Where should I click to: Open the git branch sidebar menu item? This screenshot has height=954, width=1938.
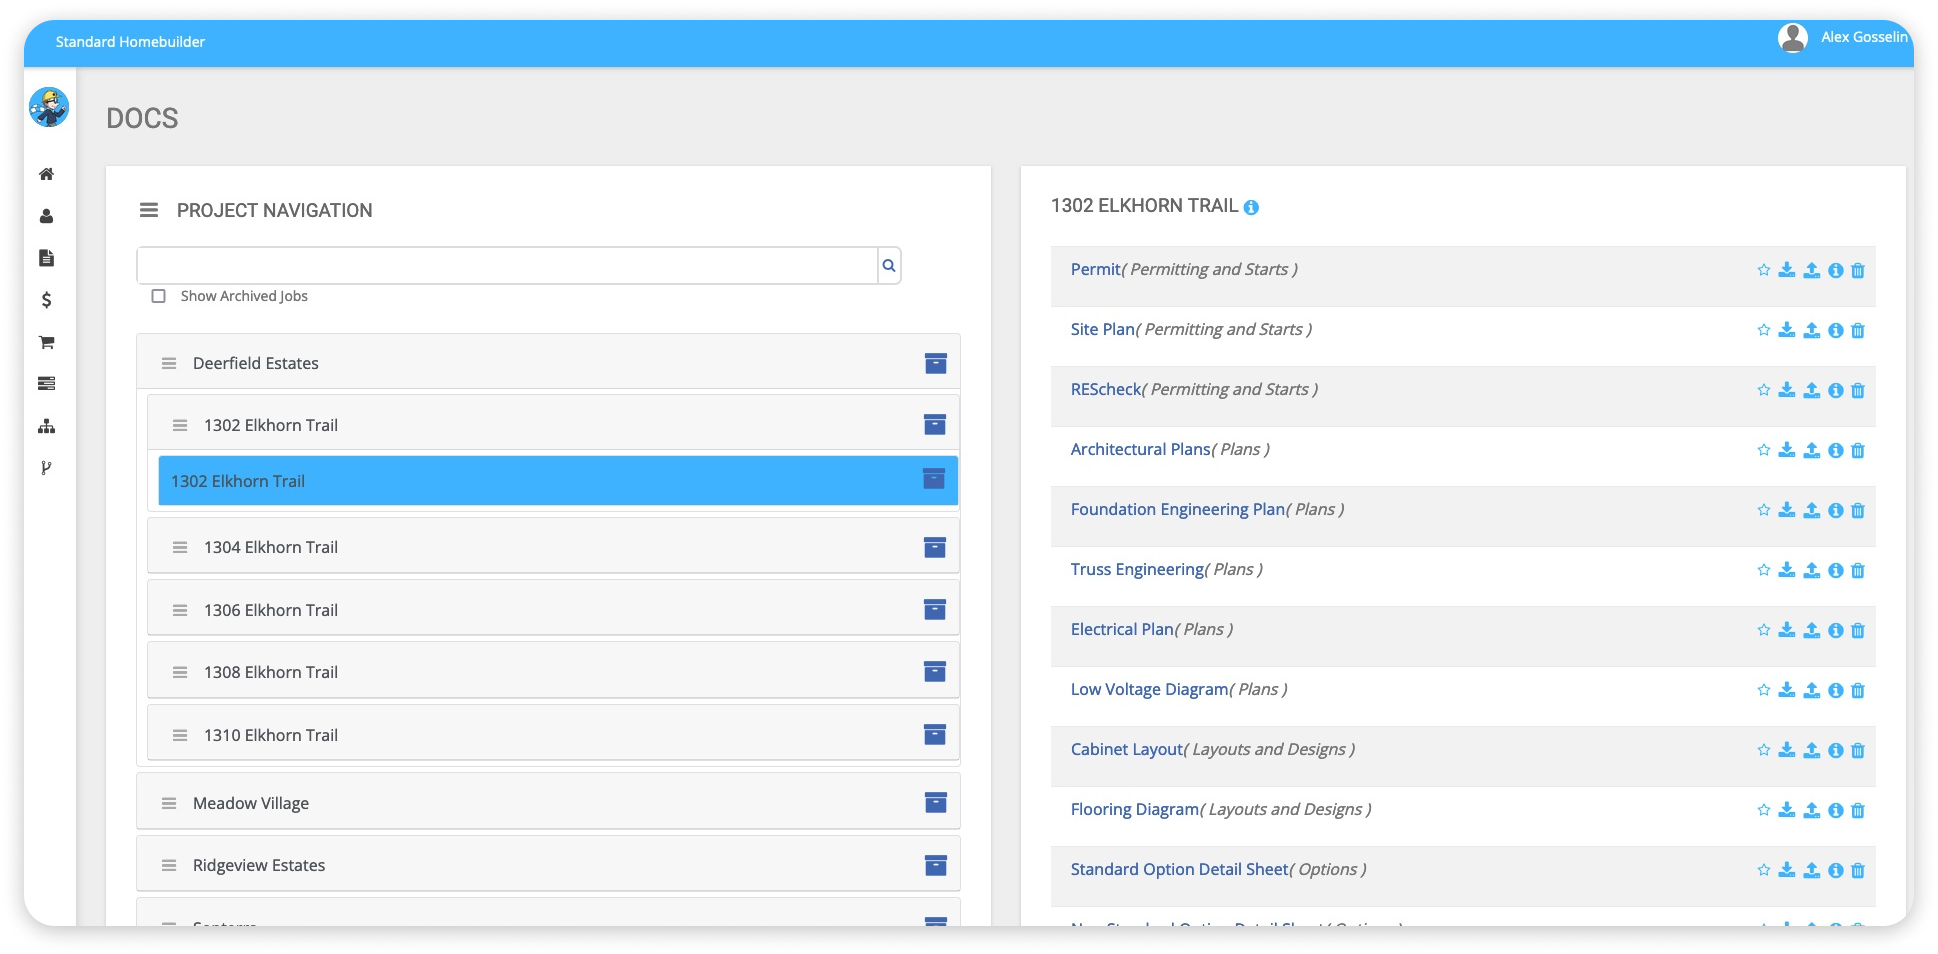coord(46,468)
